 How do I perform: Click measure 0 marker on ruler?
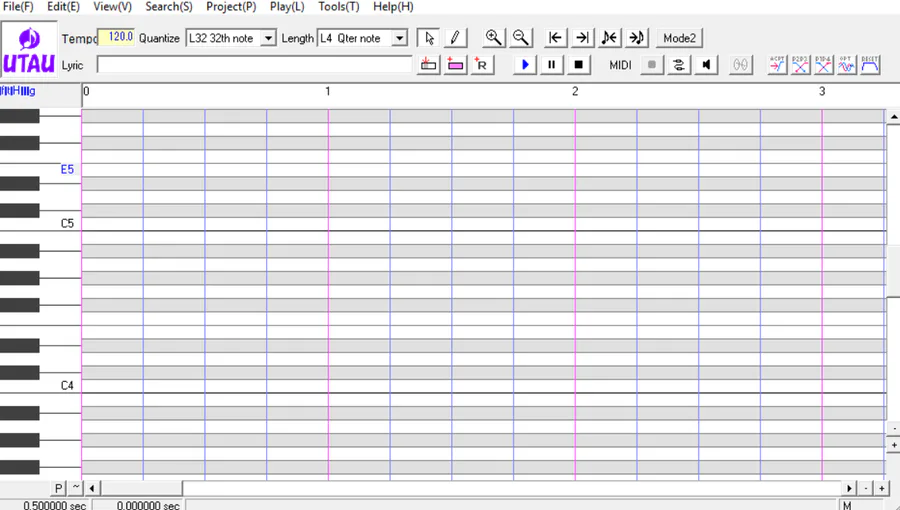click(86, 92)
